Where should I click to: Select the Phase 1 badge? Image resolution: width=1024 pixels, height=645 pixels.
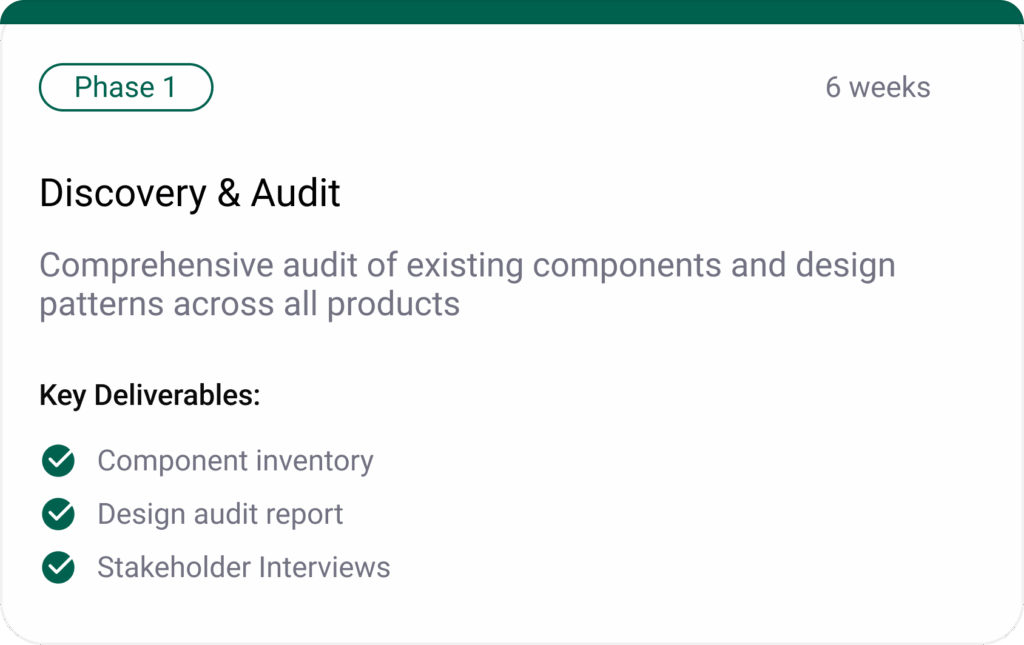click(126, 87)
